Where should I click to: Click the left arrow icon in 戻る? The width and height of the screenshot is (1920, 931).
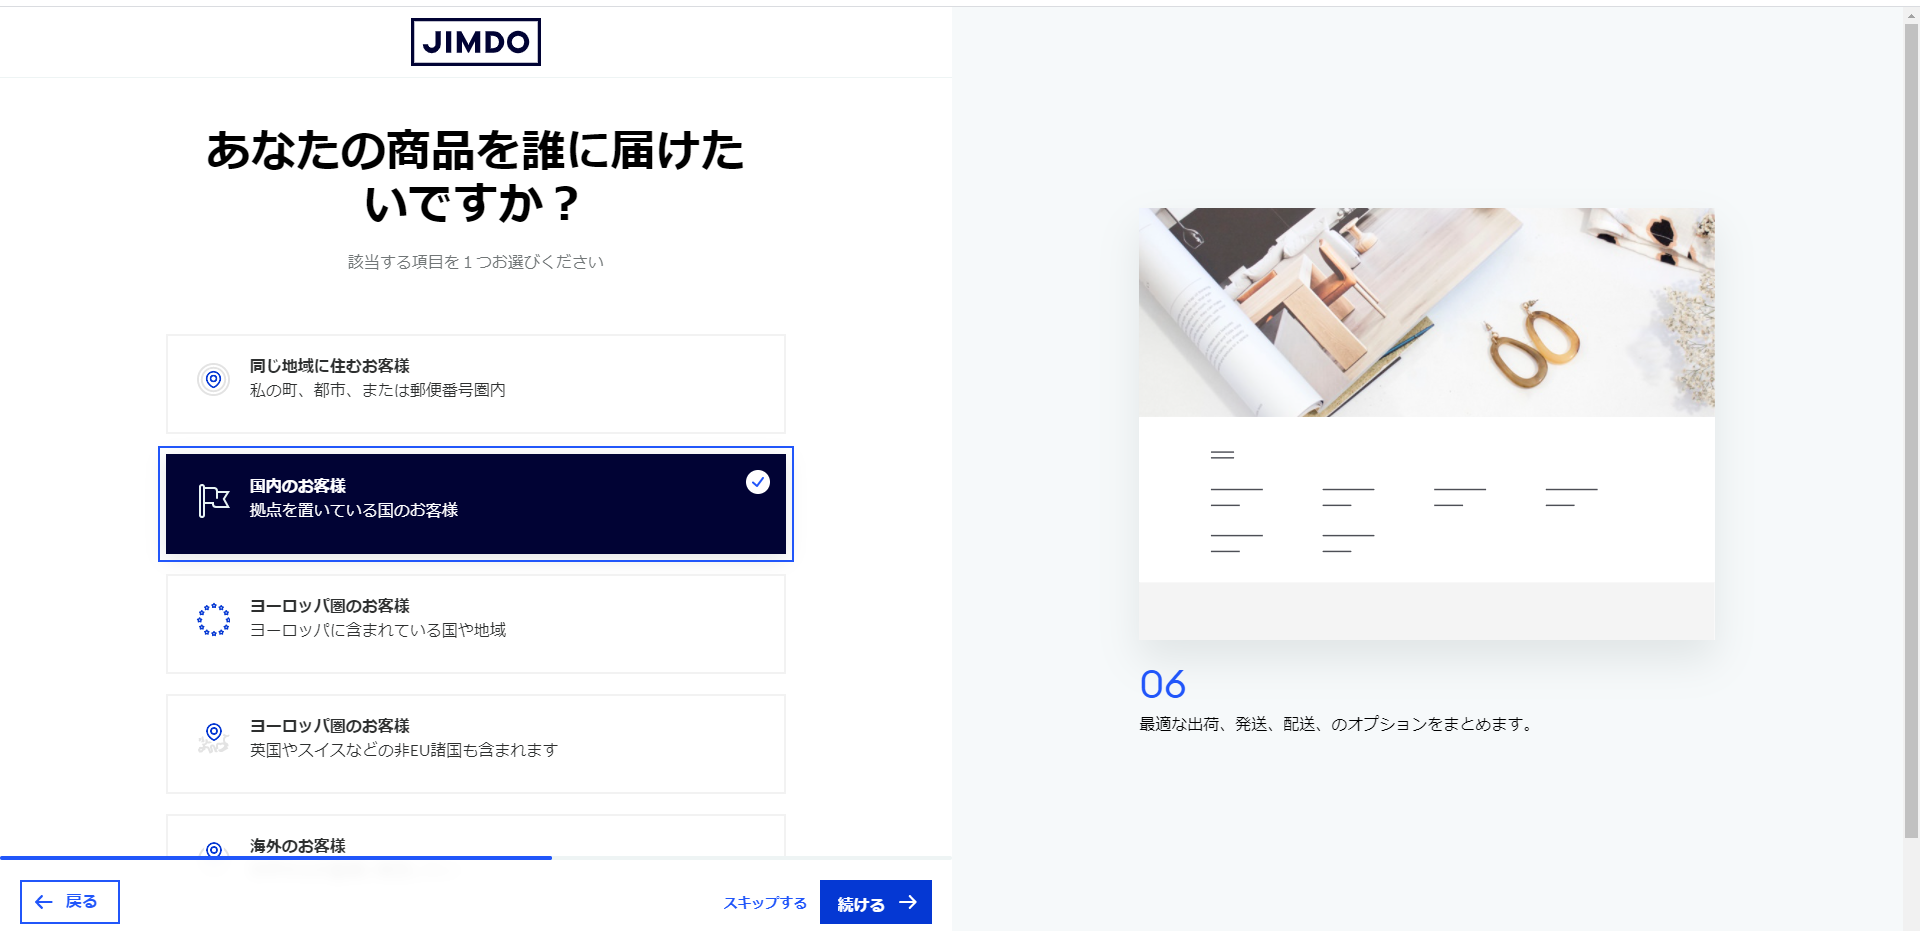pyautogui.click(x=44, y=902)
